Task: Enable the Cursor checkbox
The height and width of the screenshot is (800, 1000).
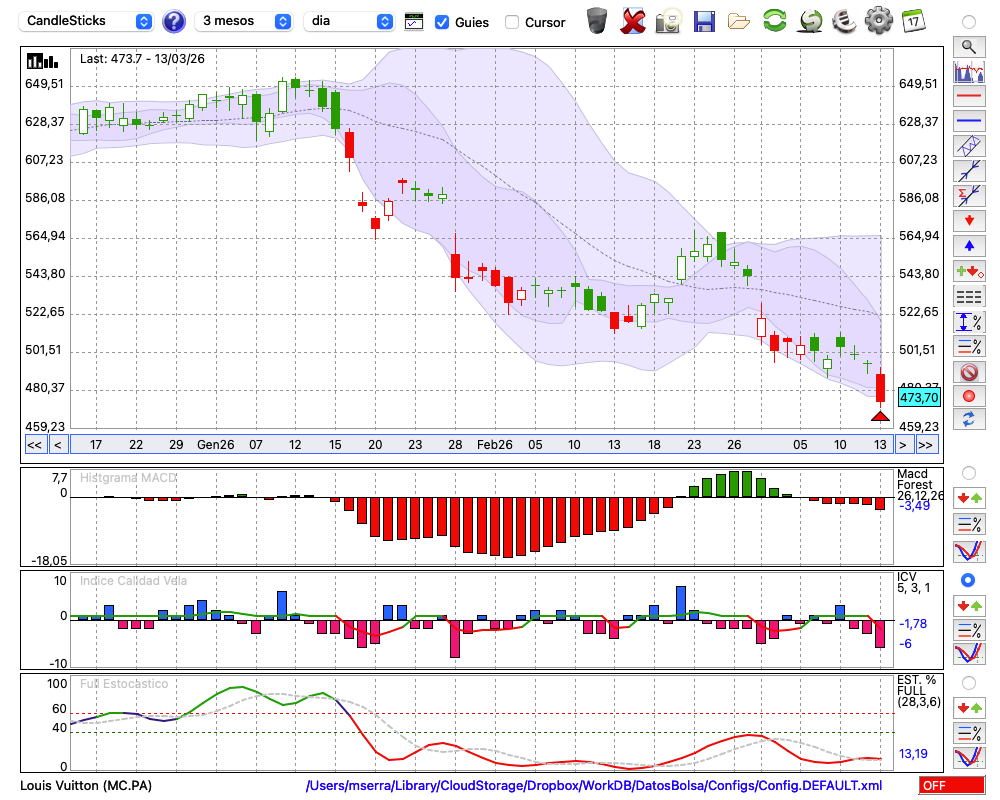Action: [x=512, y=22]
